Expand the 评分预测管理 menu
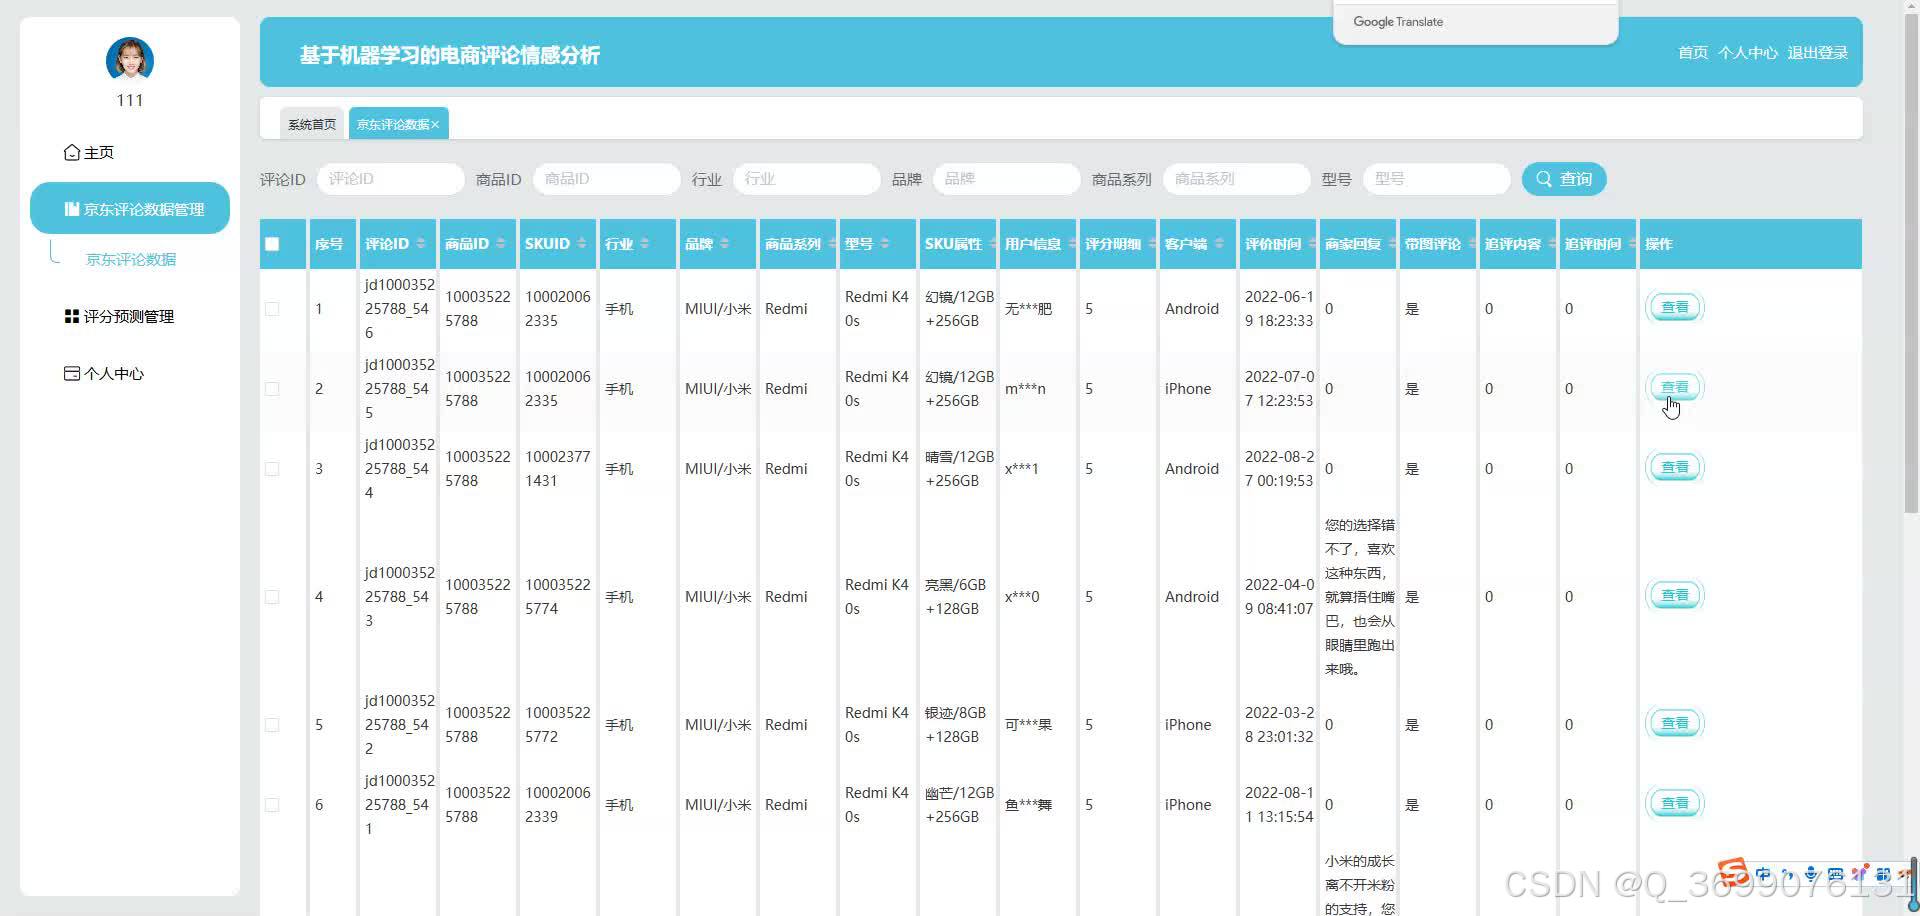 coord(130,316)
